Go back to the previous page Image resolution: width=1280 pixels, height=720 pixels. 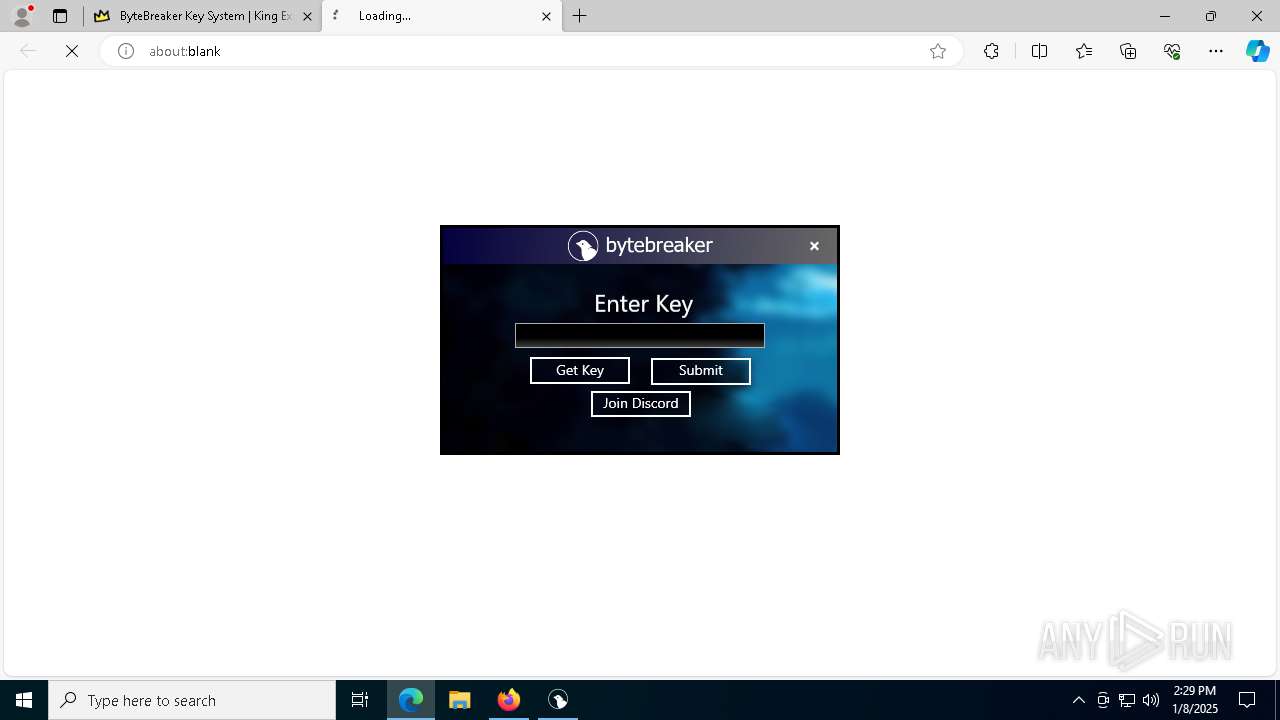pos(28,51)
